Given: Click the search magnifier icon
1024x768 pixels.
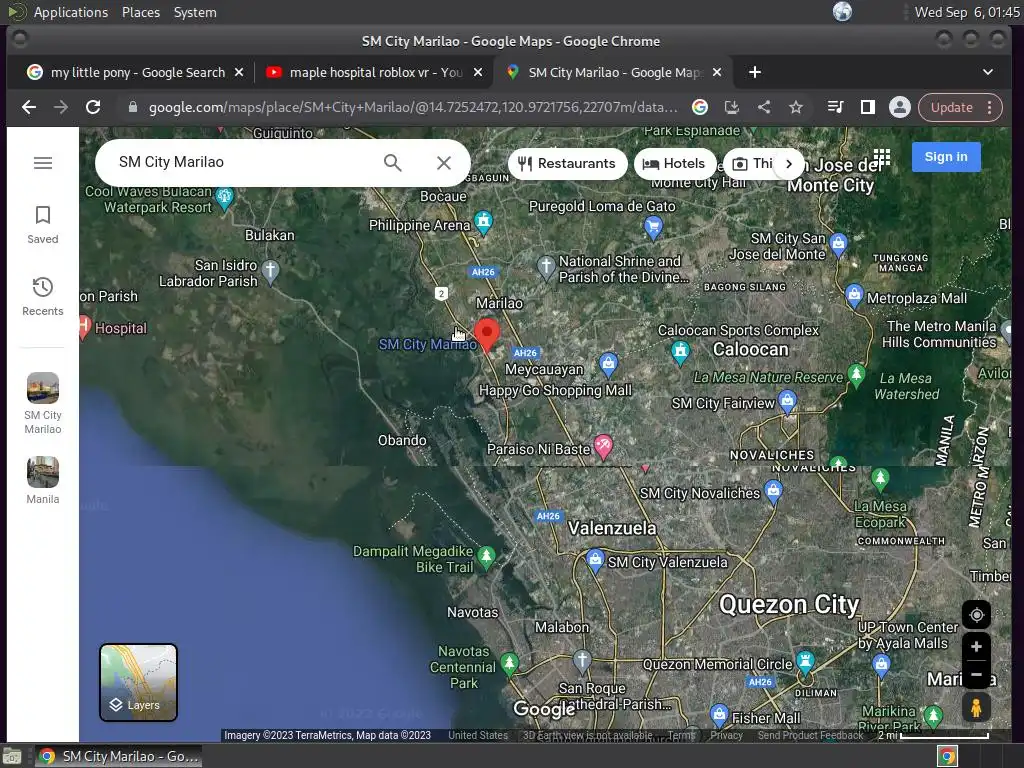Looking at the screenshot, I should pos(392,163).
